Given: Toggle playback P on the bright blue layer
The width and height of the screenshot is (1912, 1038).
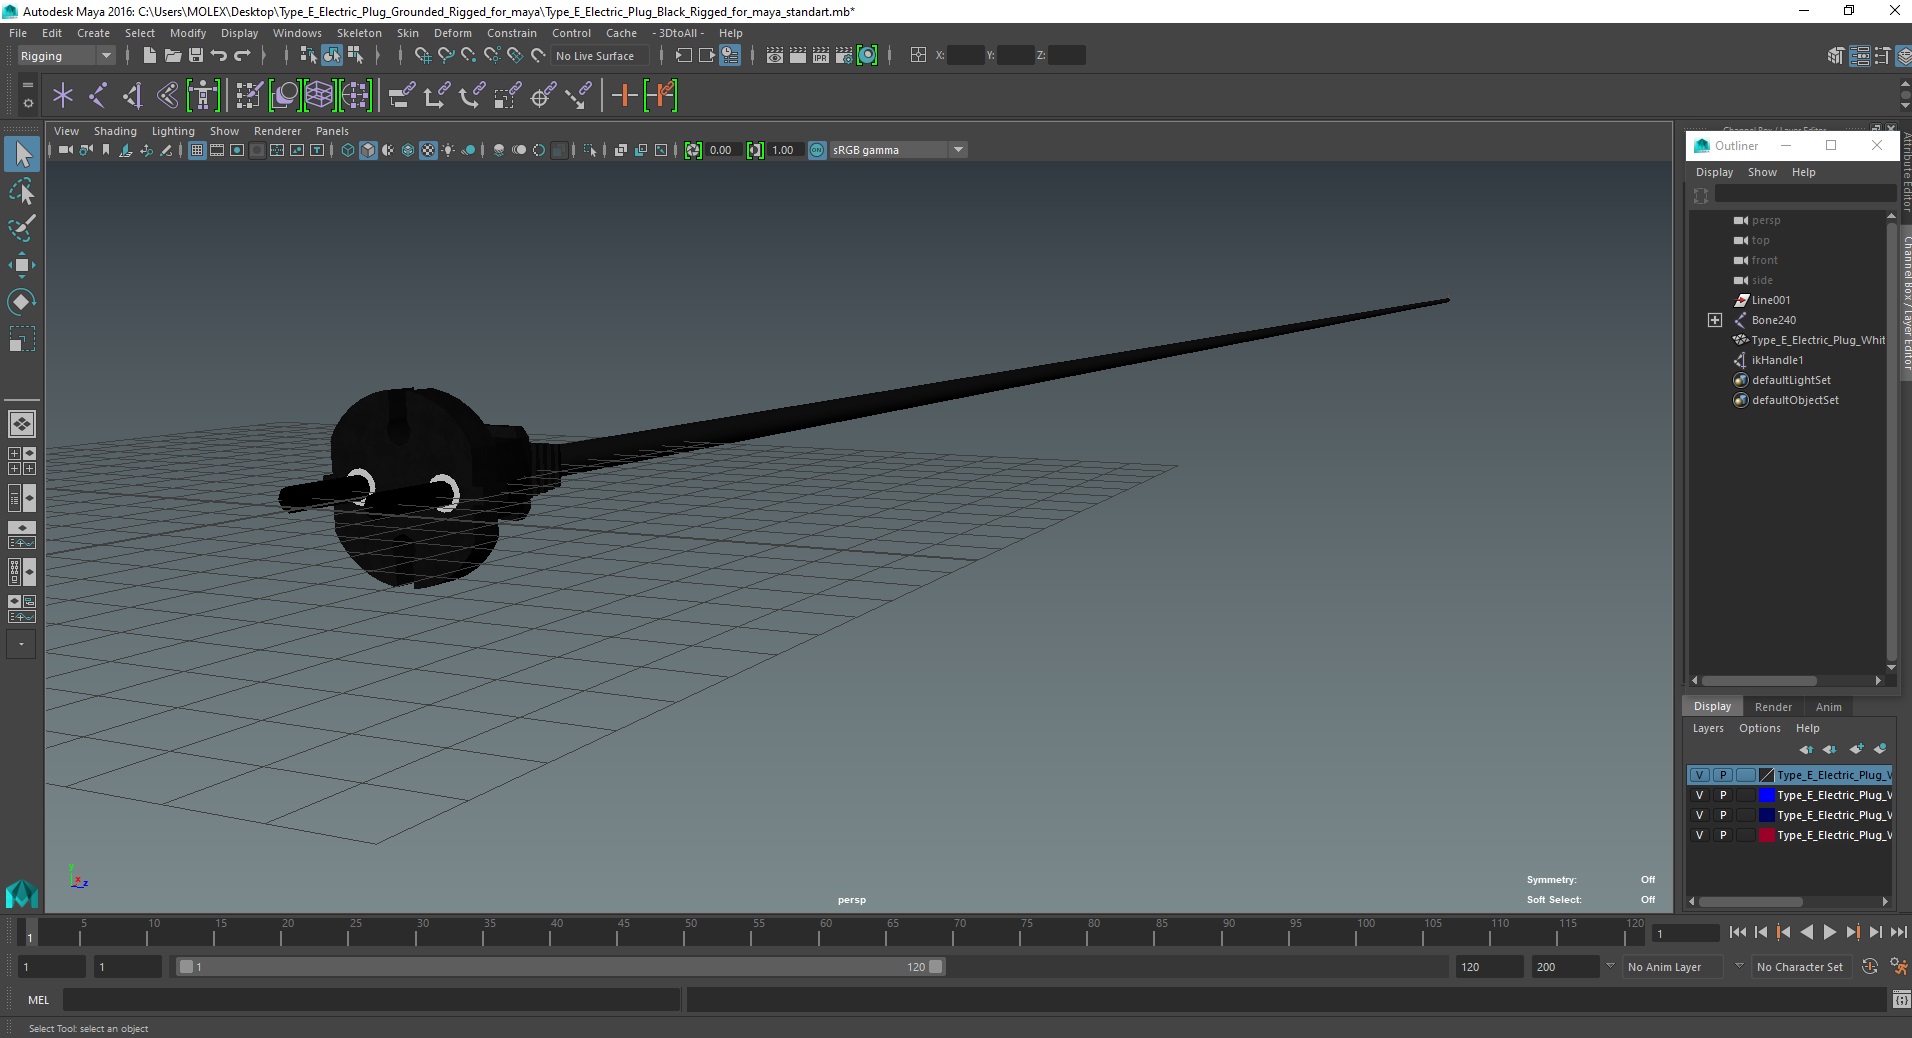Looking at the screenshot, I should point(1723,795).
